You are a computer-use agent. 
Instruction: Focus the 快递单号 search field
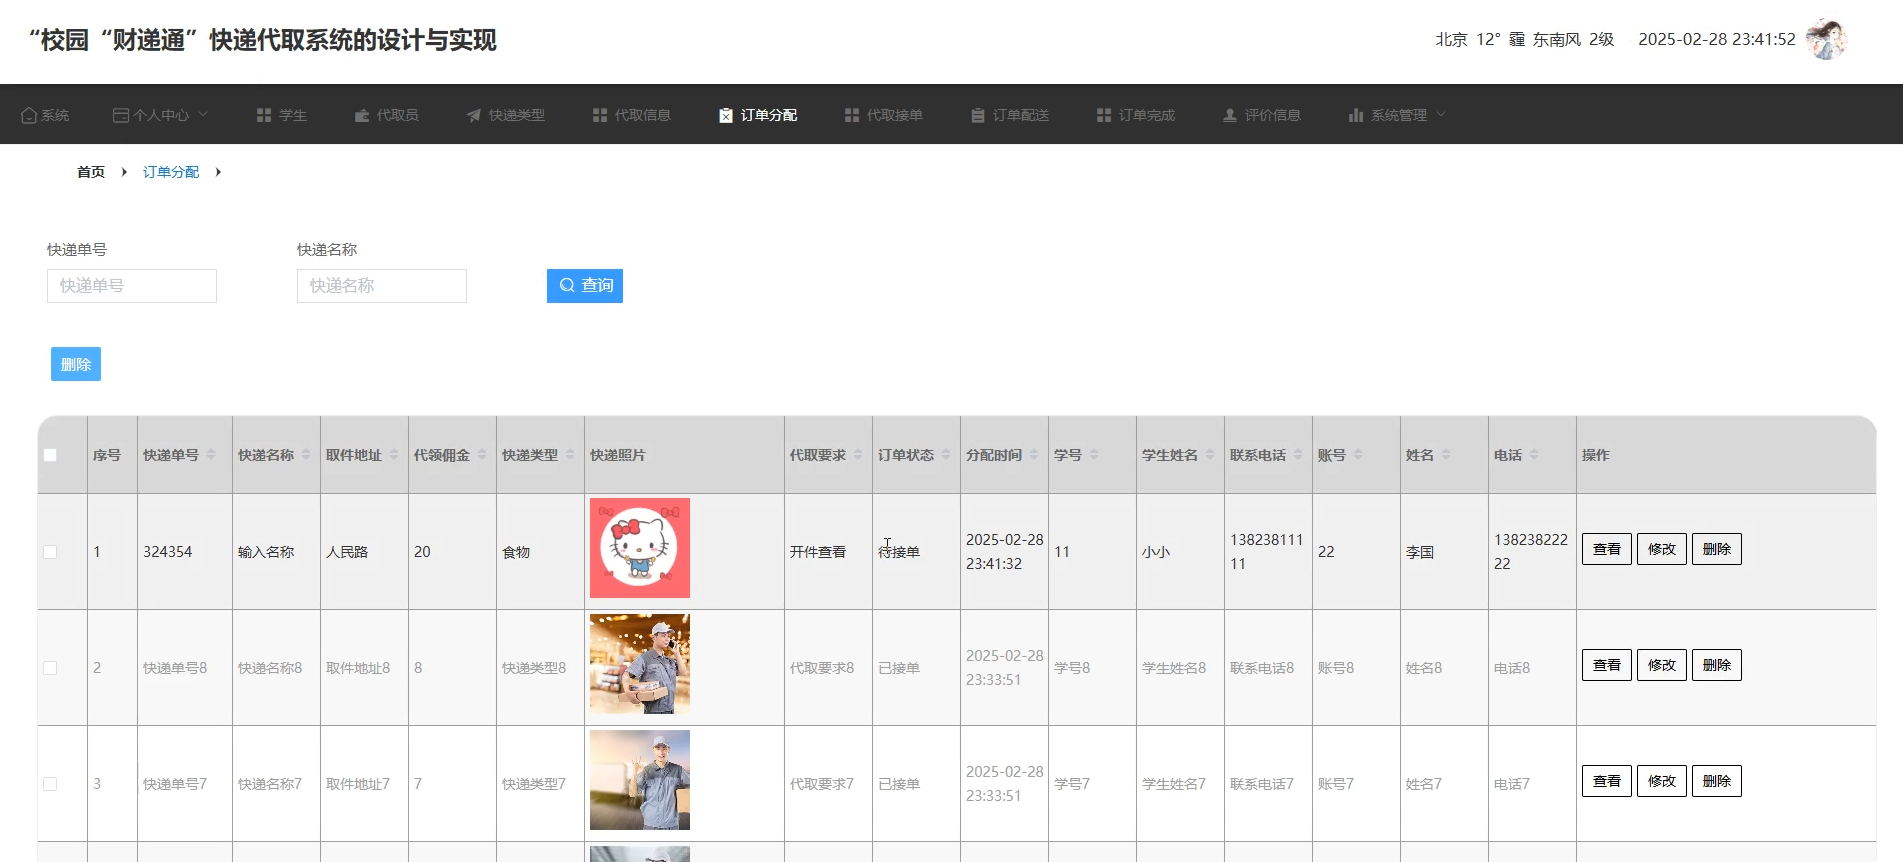coord(132,286)
